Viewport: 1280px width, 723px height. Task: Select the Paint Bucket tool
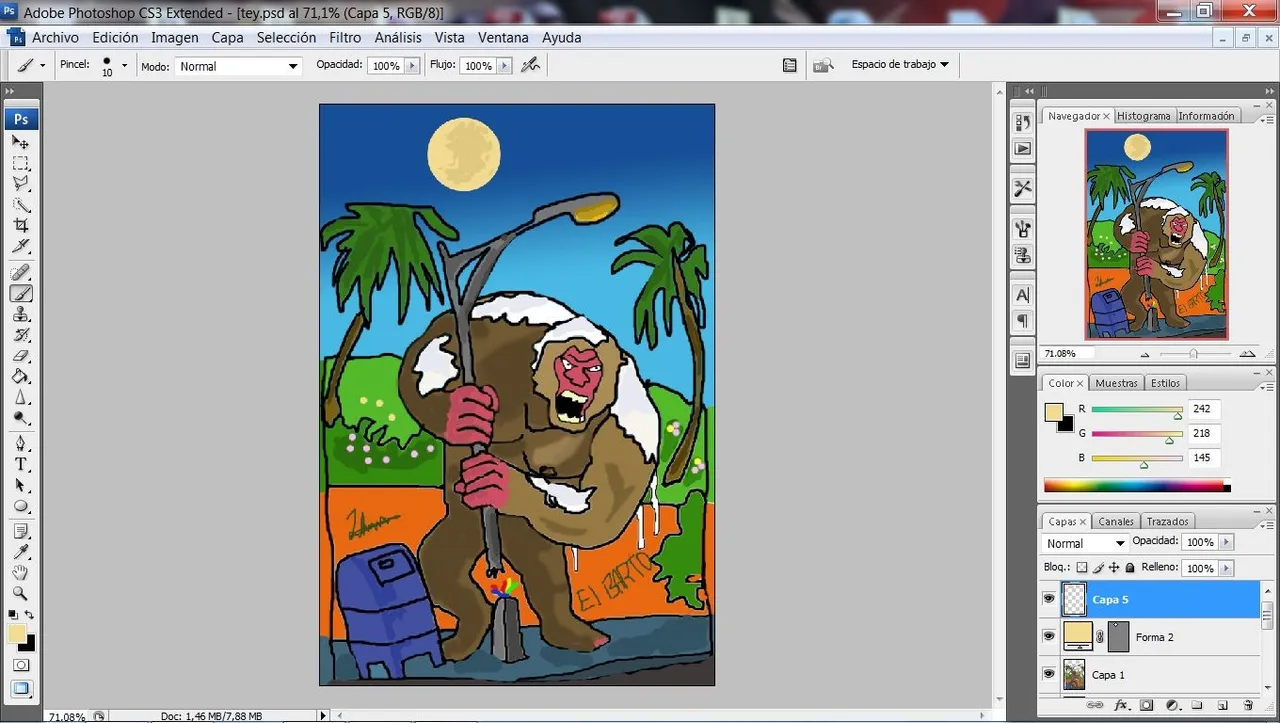21,377
